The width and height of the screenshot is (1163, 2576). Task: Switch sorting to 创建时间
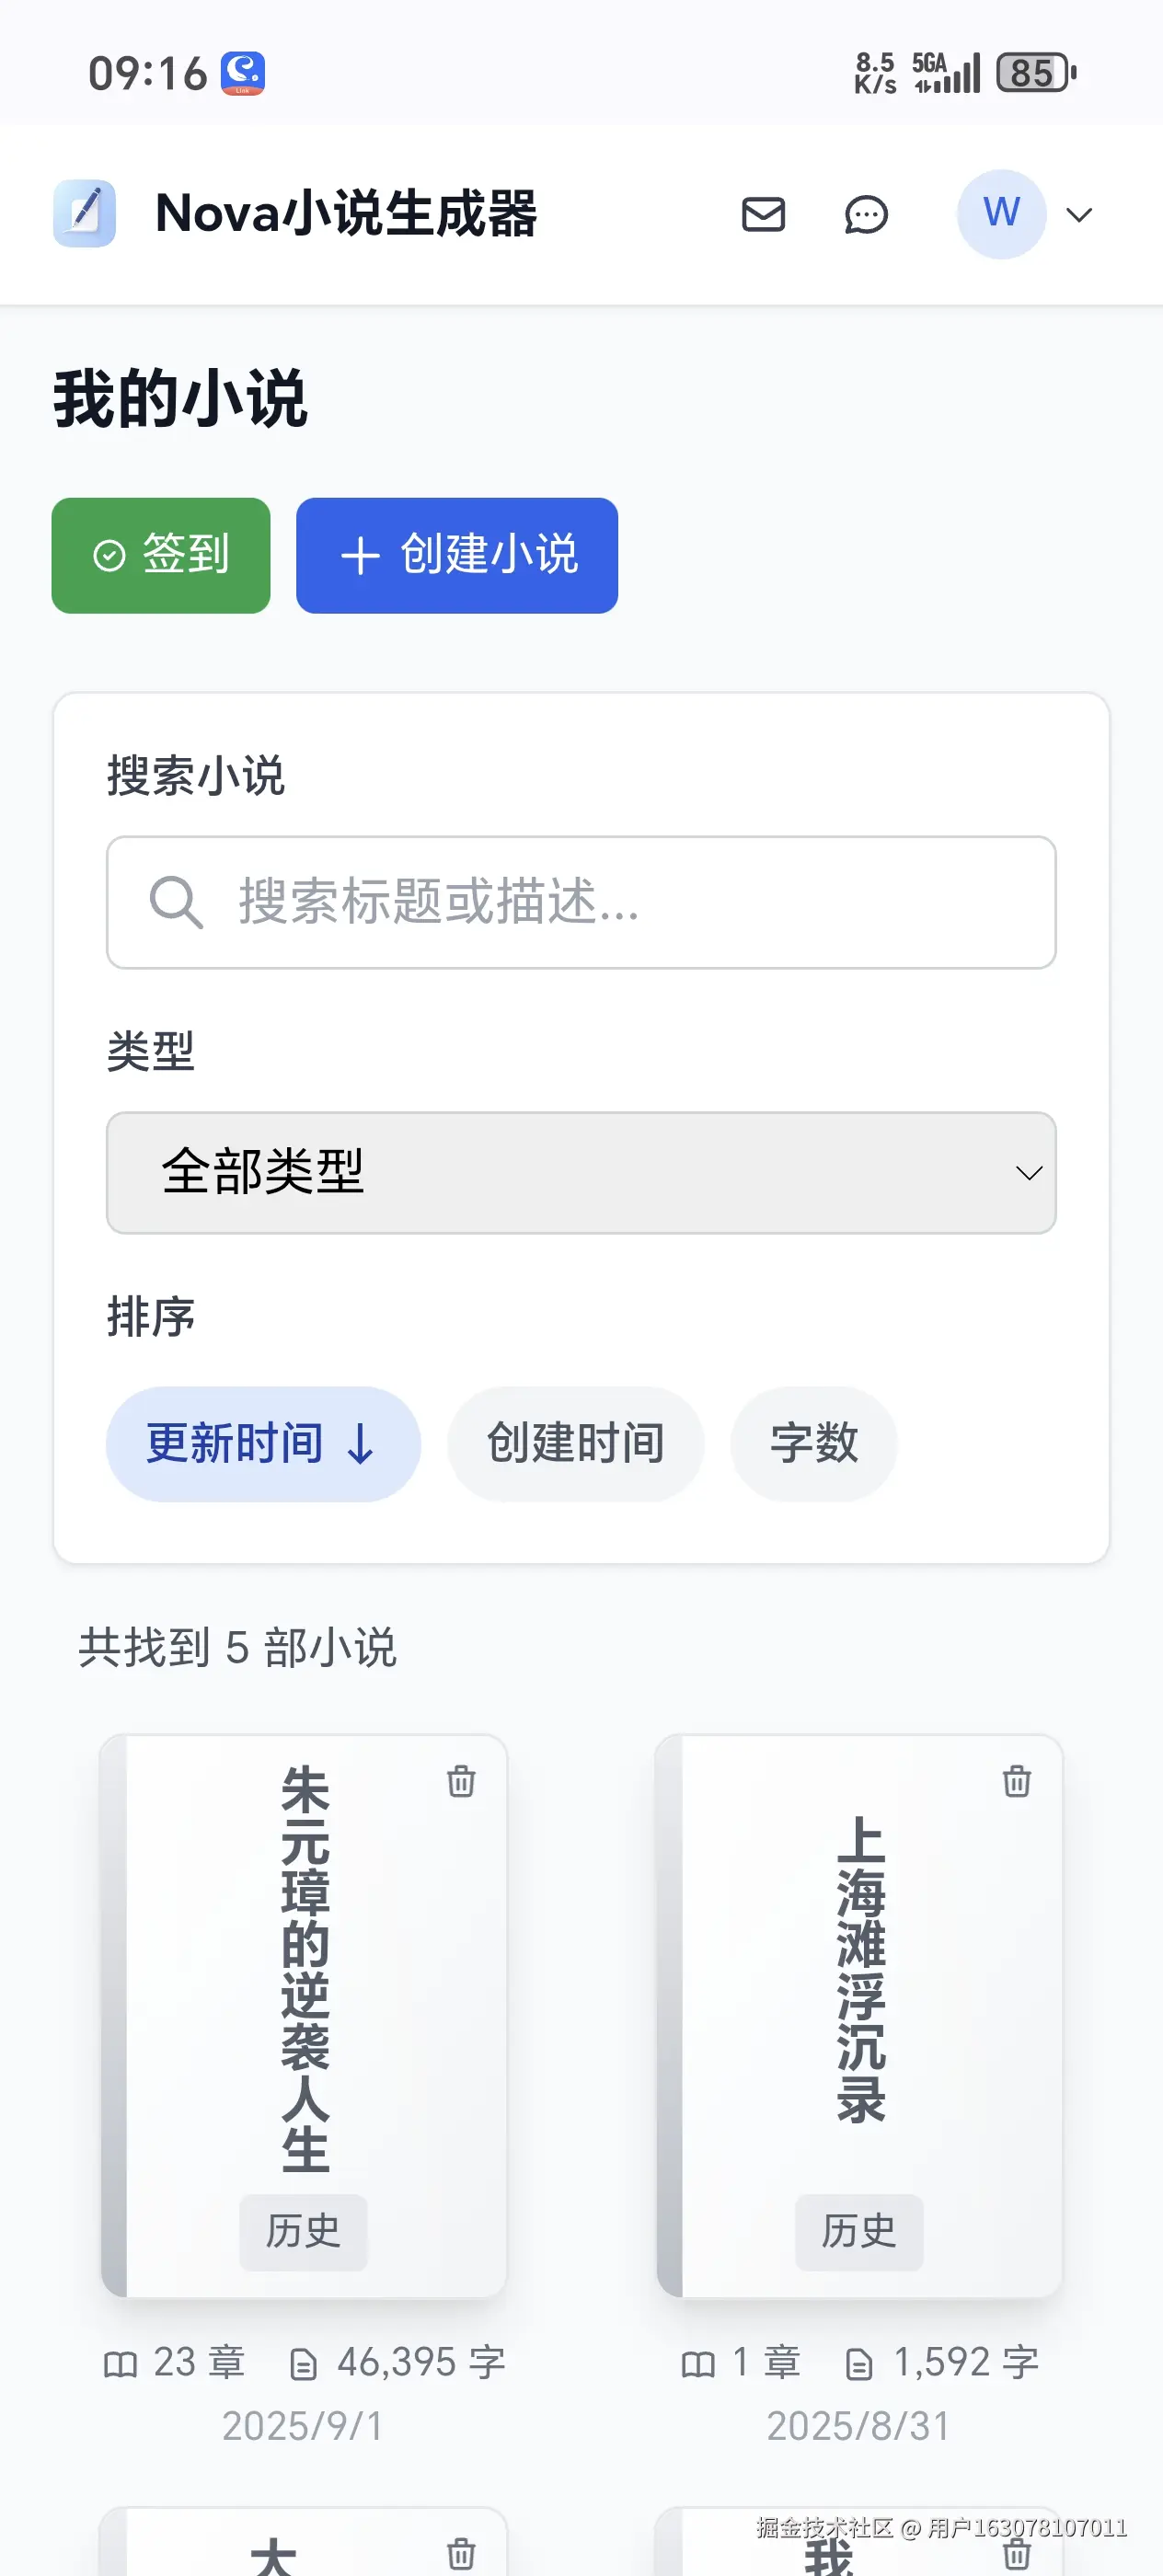click(575, 1443)
